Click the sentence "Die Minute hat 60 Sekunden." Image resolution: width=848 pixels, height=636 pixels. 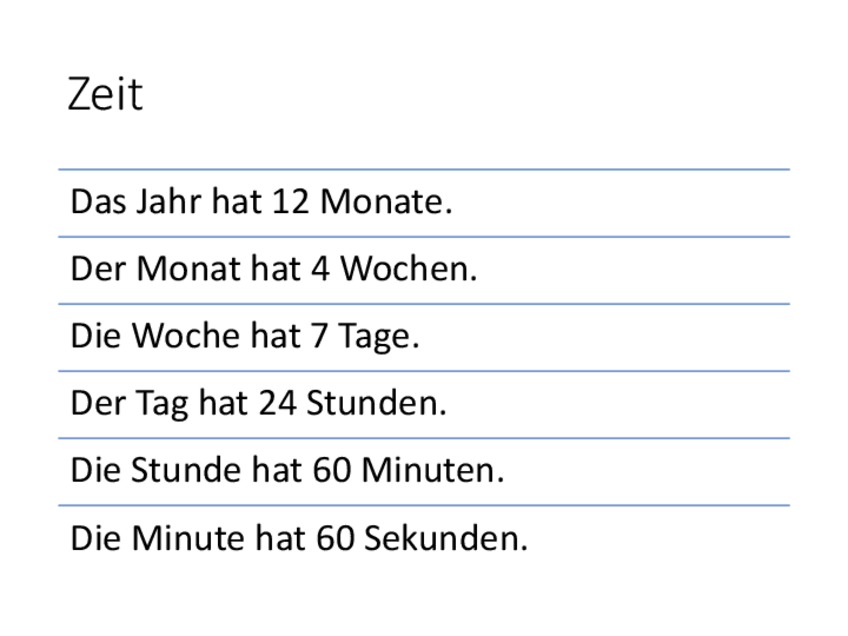pyautogui.click(x=298, y=539)
